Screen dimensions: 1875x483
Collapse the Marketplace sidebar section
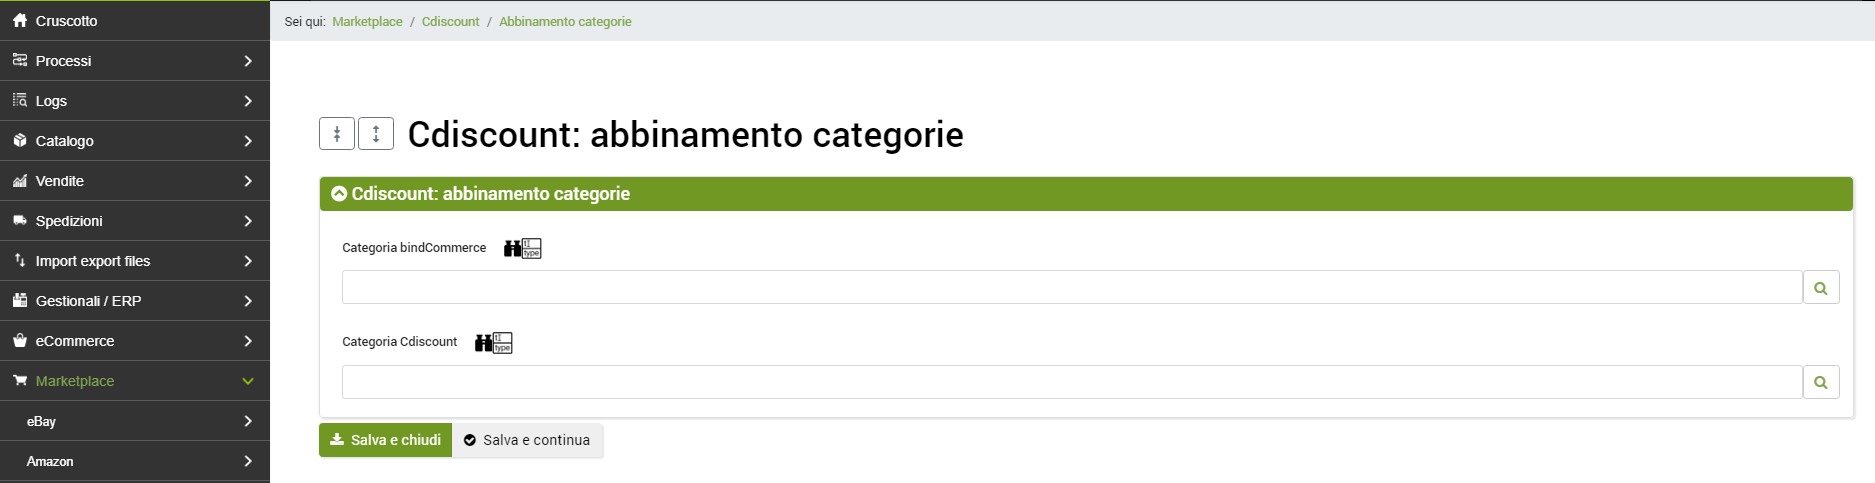(x=248, y=381)
